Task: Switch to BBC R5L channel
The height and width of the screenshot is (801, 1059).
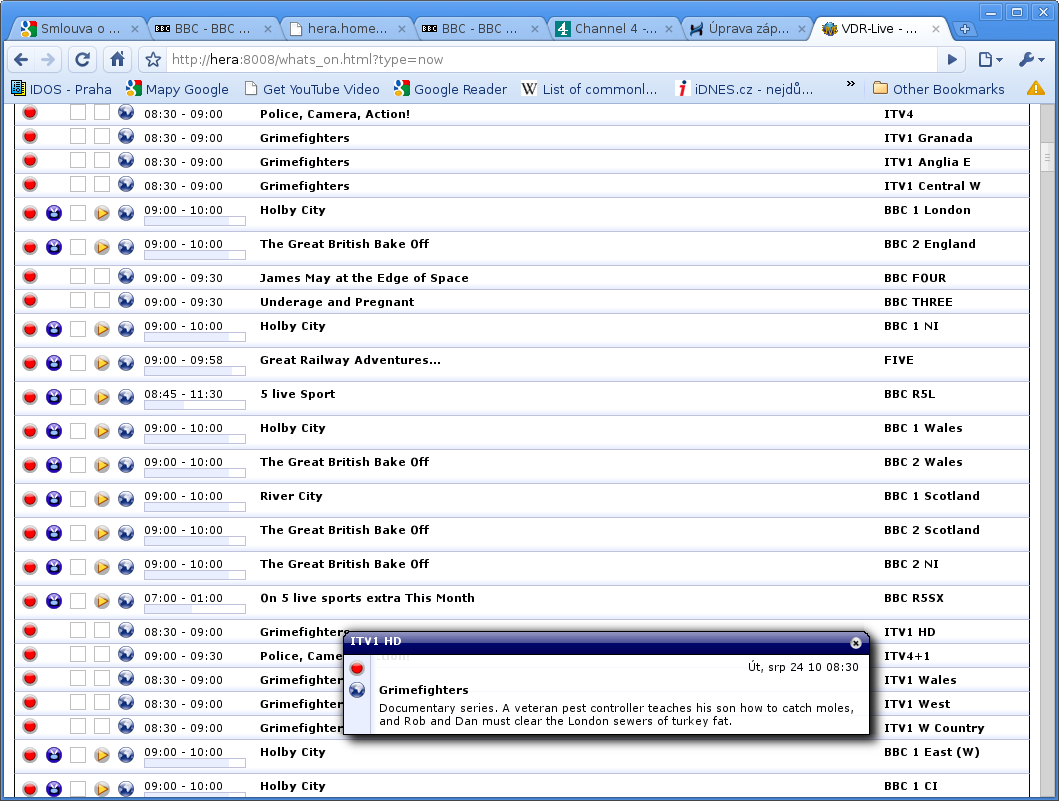Action: coord(54,397)
